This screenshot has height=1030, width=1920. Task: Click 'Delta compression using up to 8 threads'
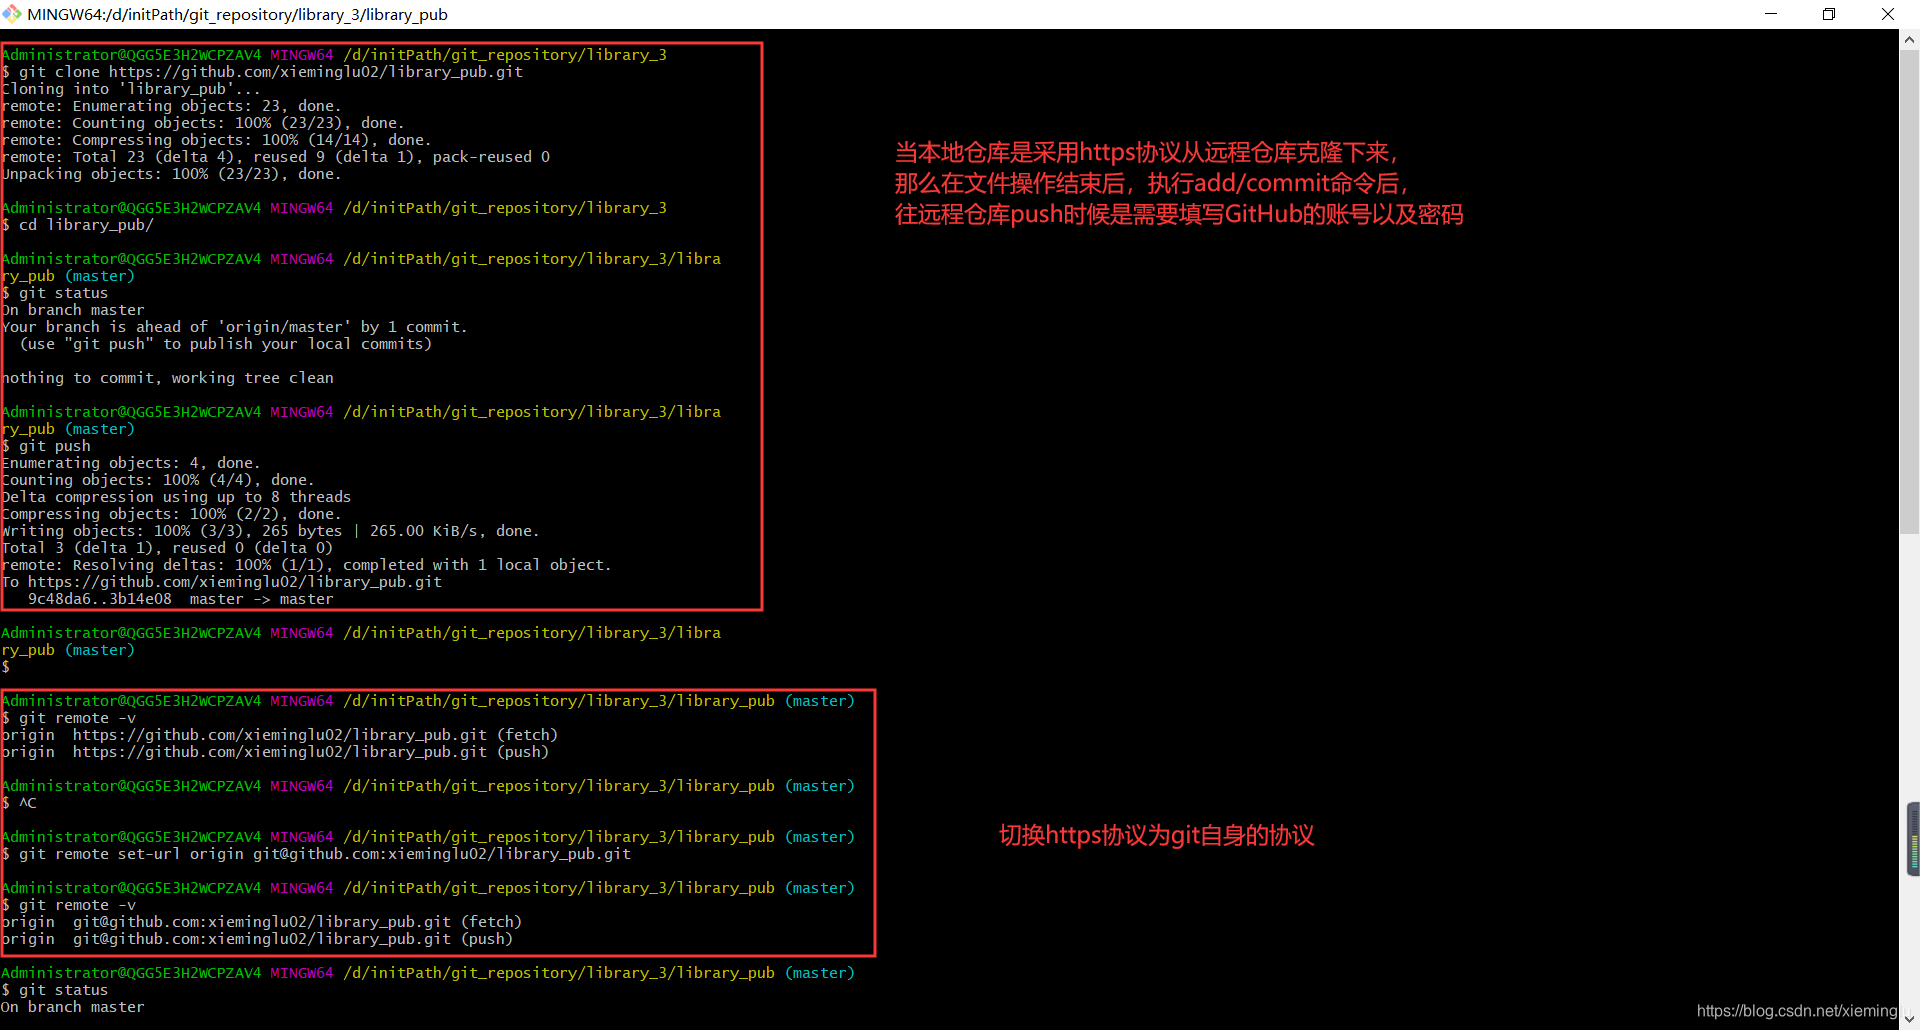pyautogui.click(x=177, y=497)
